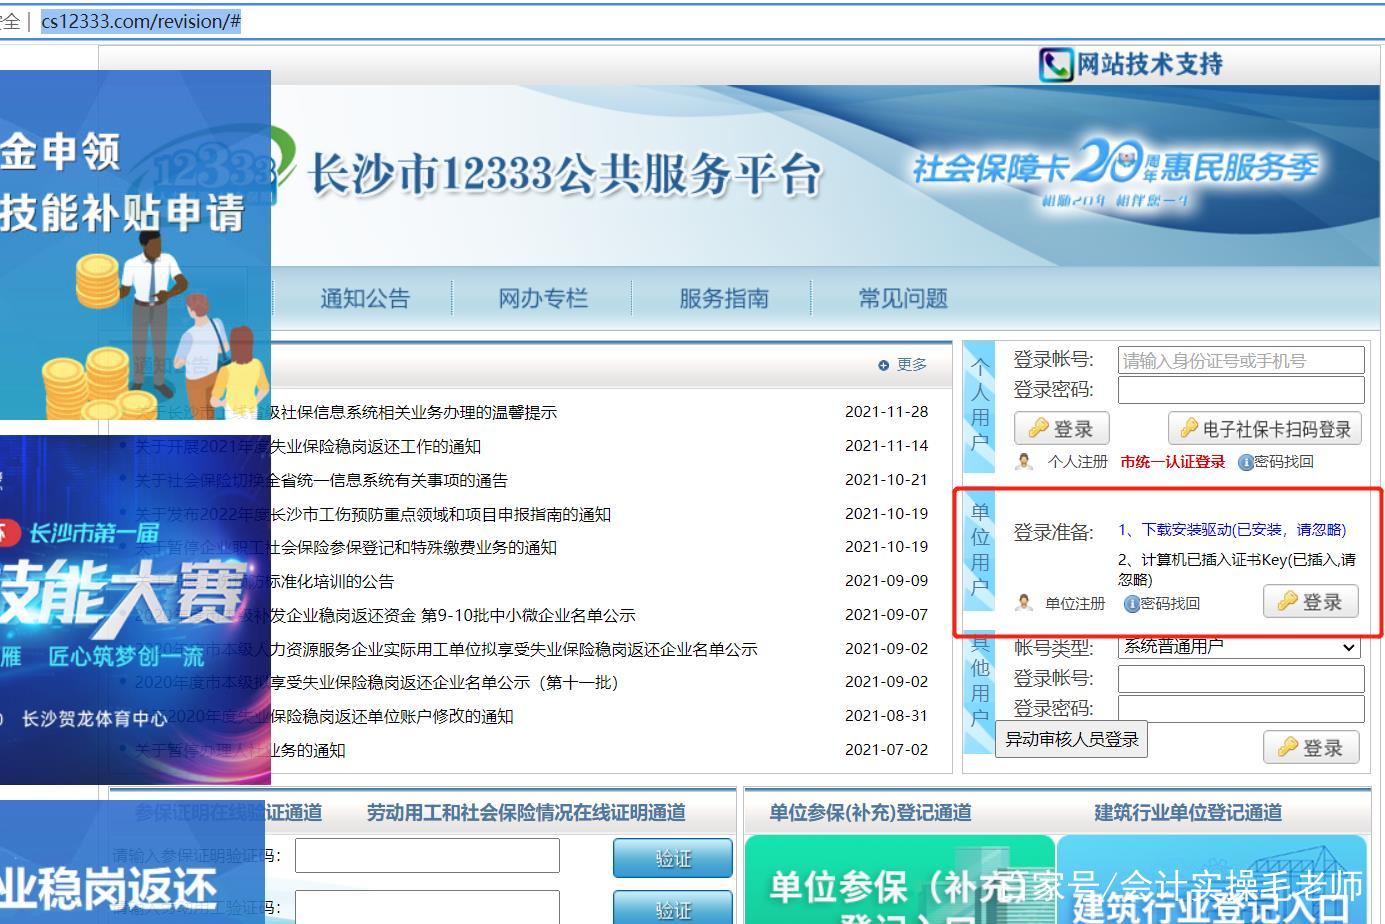Viewport: 1385px width, 924px height.
Task: Click the browser address bar URL
Action: pos(141,21)
